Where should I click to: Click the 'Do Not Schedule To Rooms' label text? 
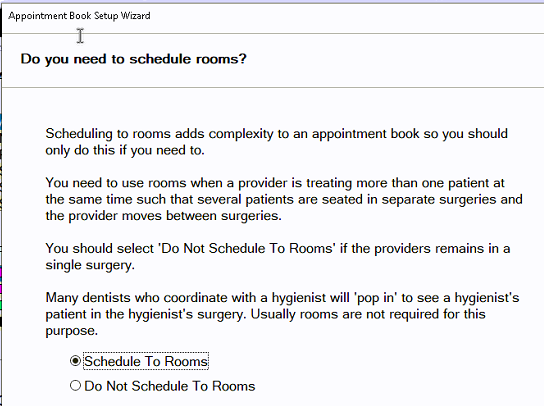click(x=170, y=386)
